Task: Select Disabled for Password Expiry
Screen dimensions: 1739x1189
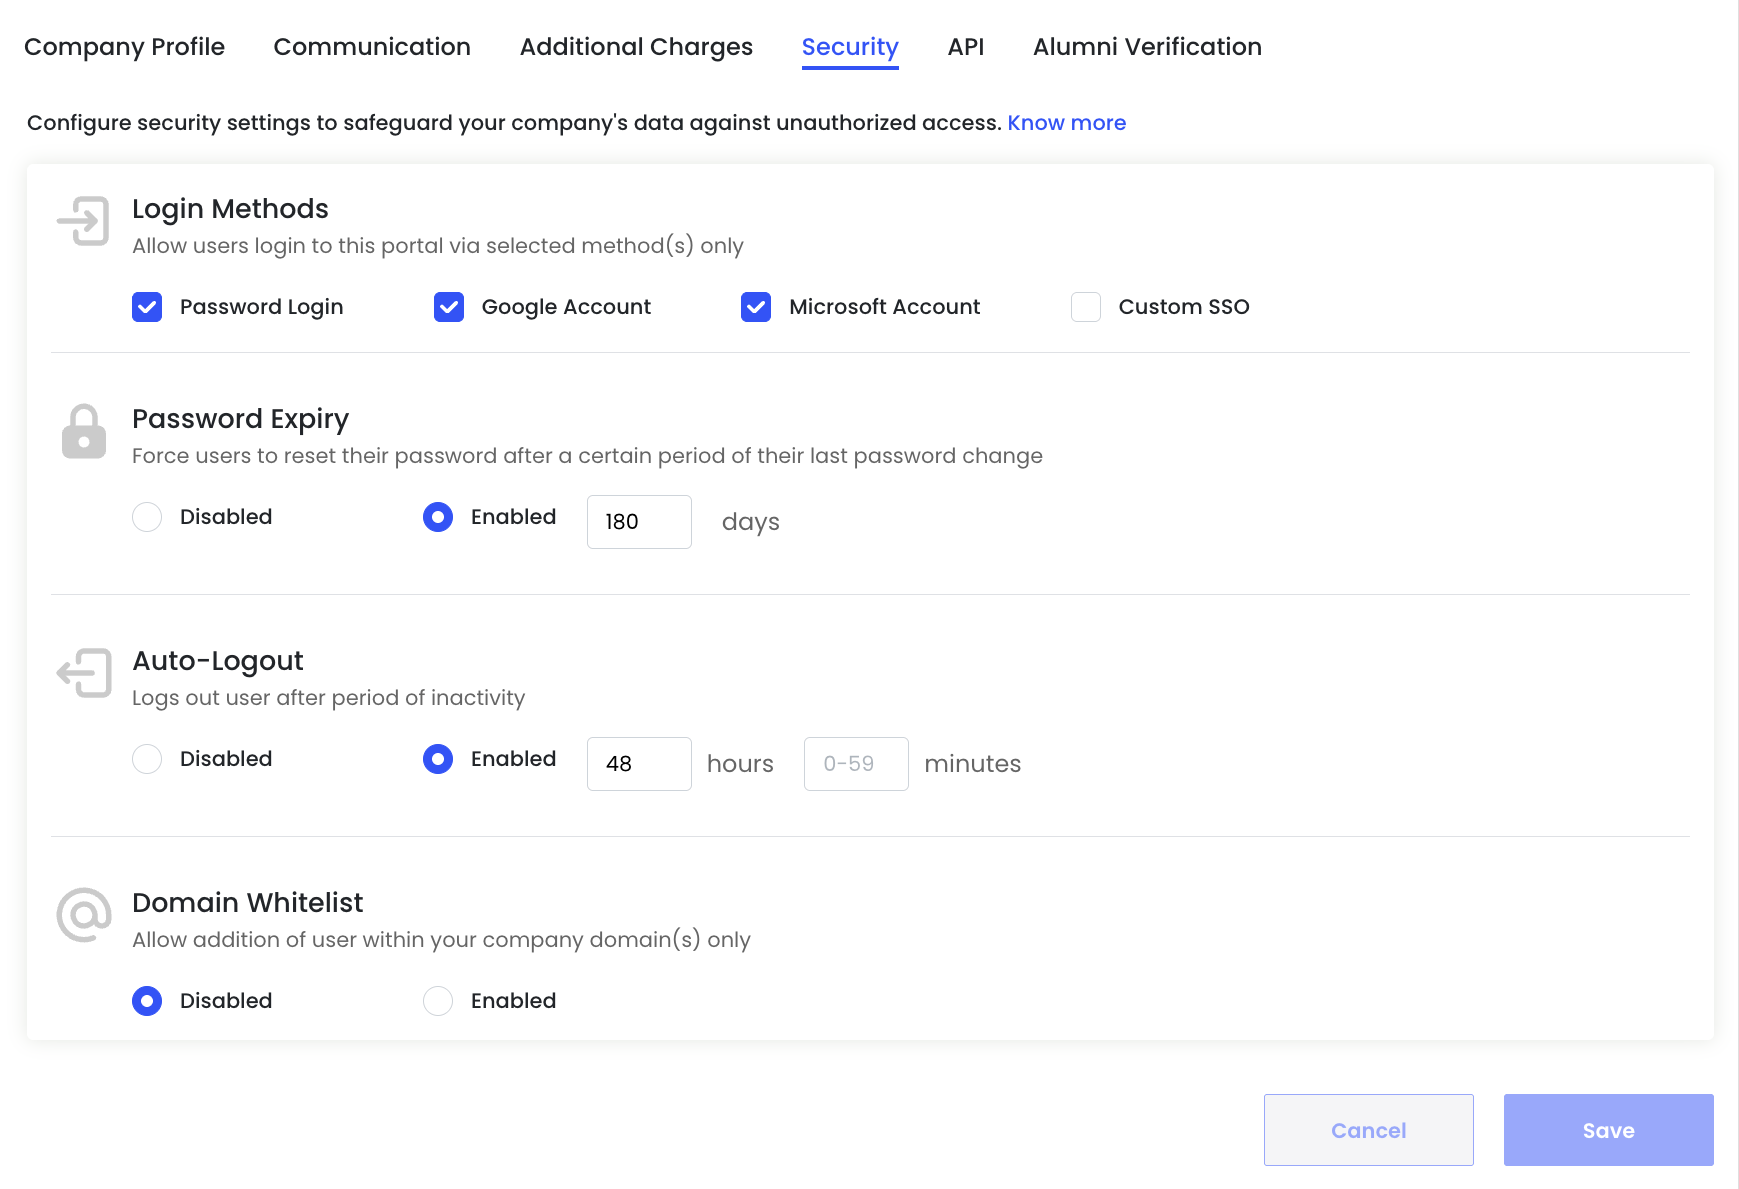Action: (x=147, y=517)
